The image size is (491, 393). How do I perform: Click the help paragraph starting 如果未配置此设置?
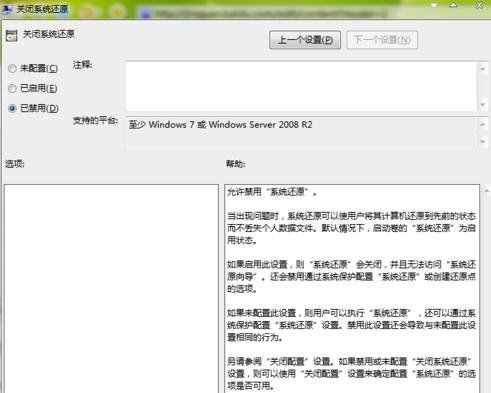351,325
